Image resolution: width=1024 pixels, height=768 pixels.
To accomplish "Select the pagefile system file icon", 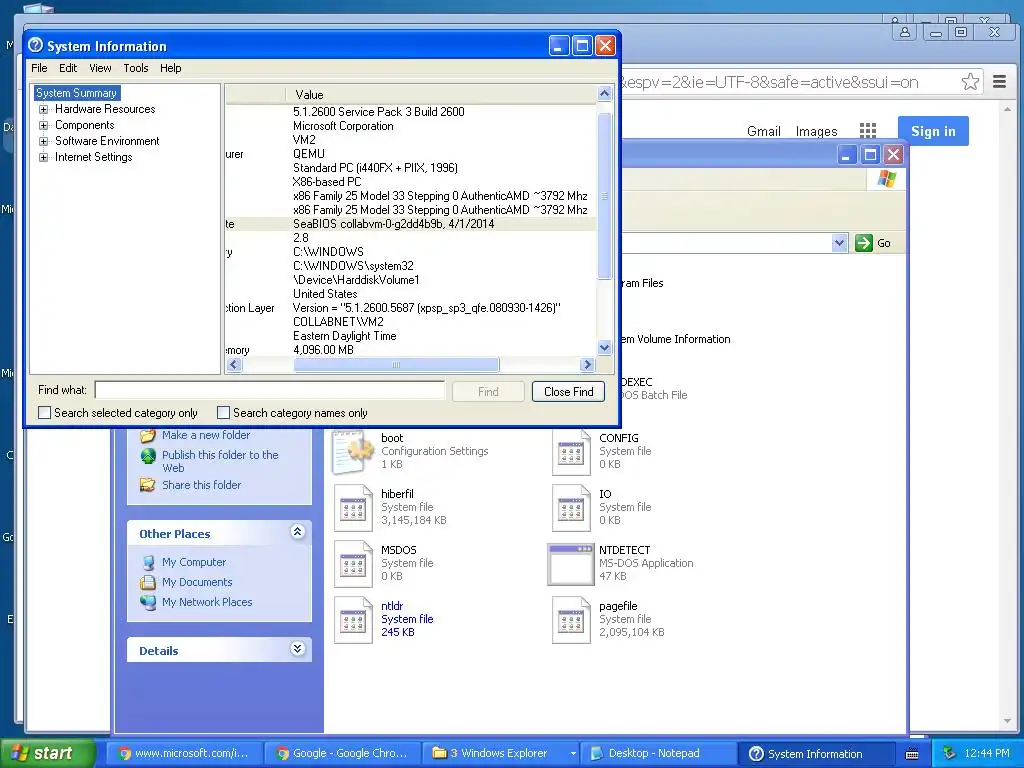I will pyautogui.click(x=571, y=620).
